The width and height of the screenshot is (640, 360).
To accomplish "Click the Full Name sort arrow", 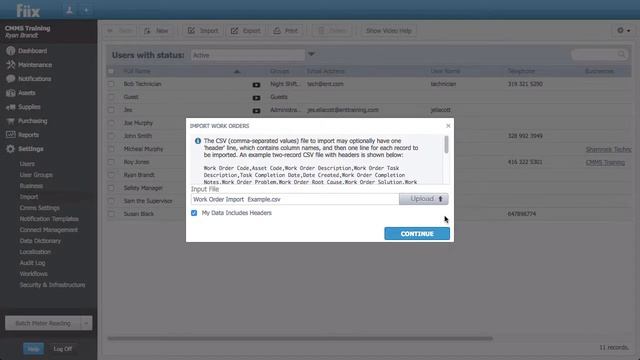I will coord(237,71).
